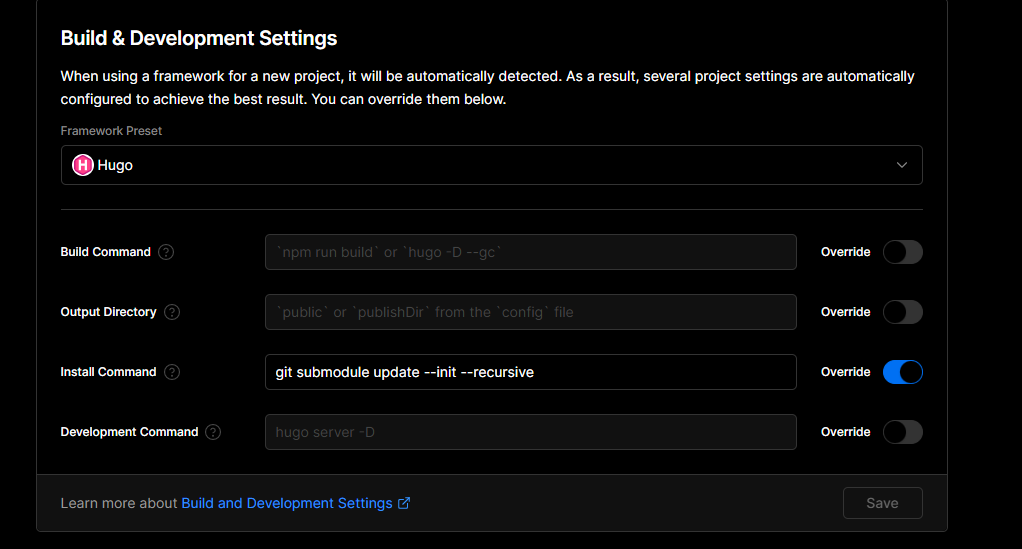Enable the Output Directory override toggle
Screen dimensions: 1022x549
click(903, 312)
